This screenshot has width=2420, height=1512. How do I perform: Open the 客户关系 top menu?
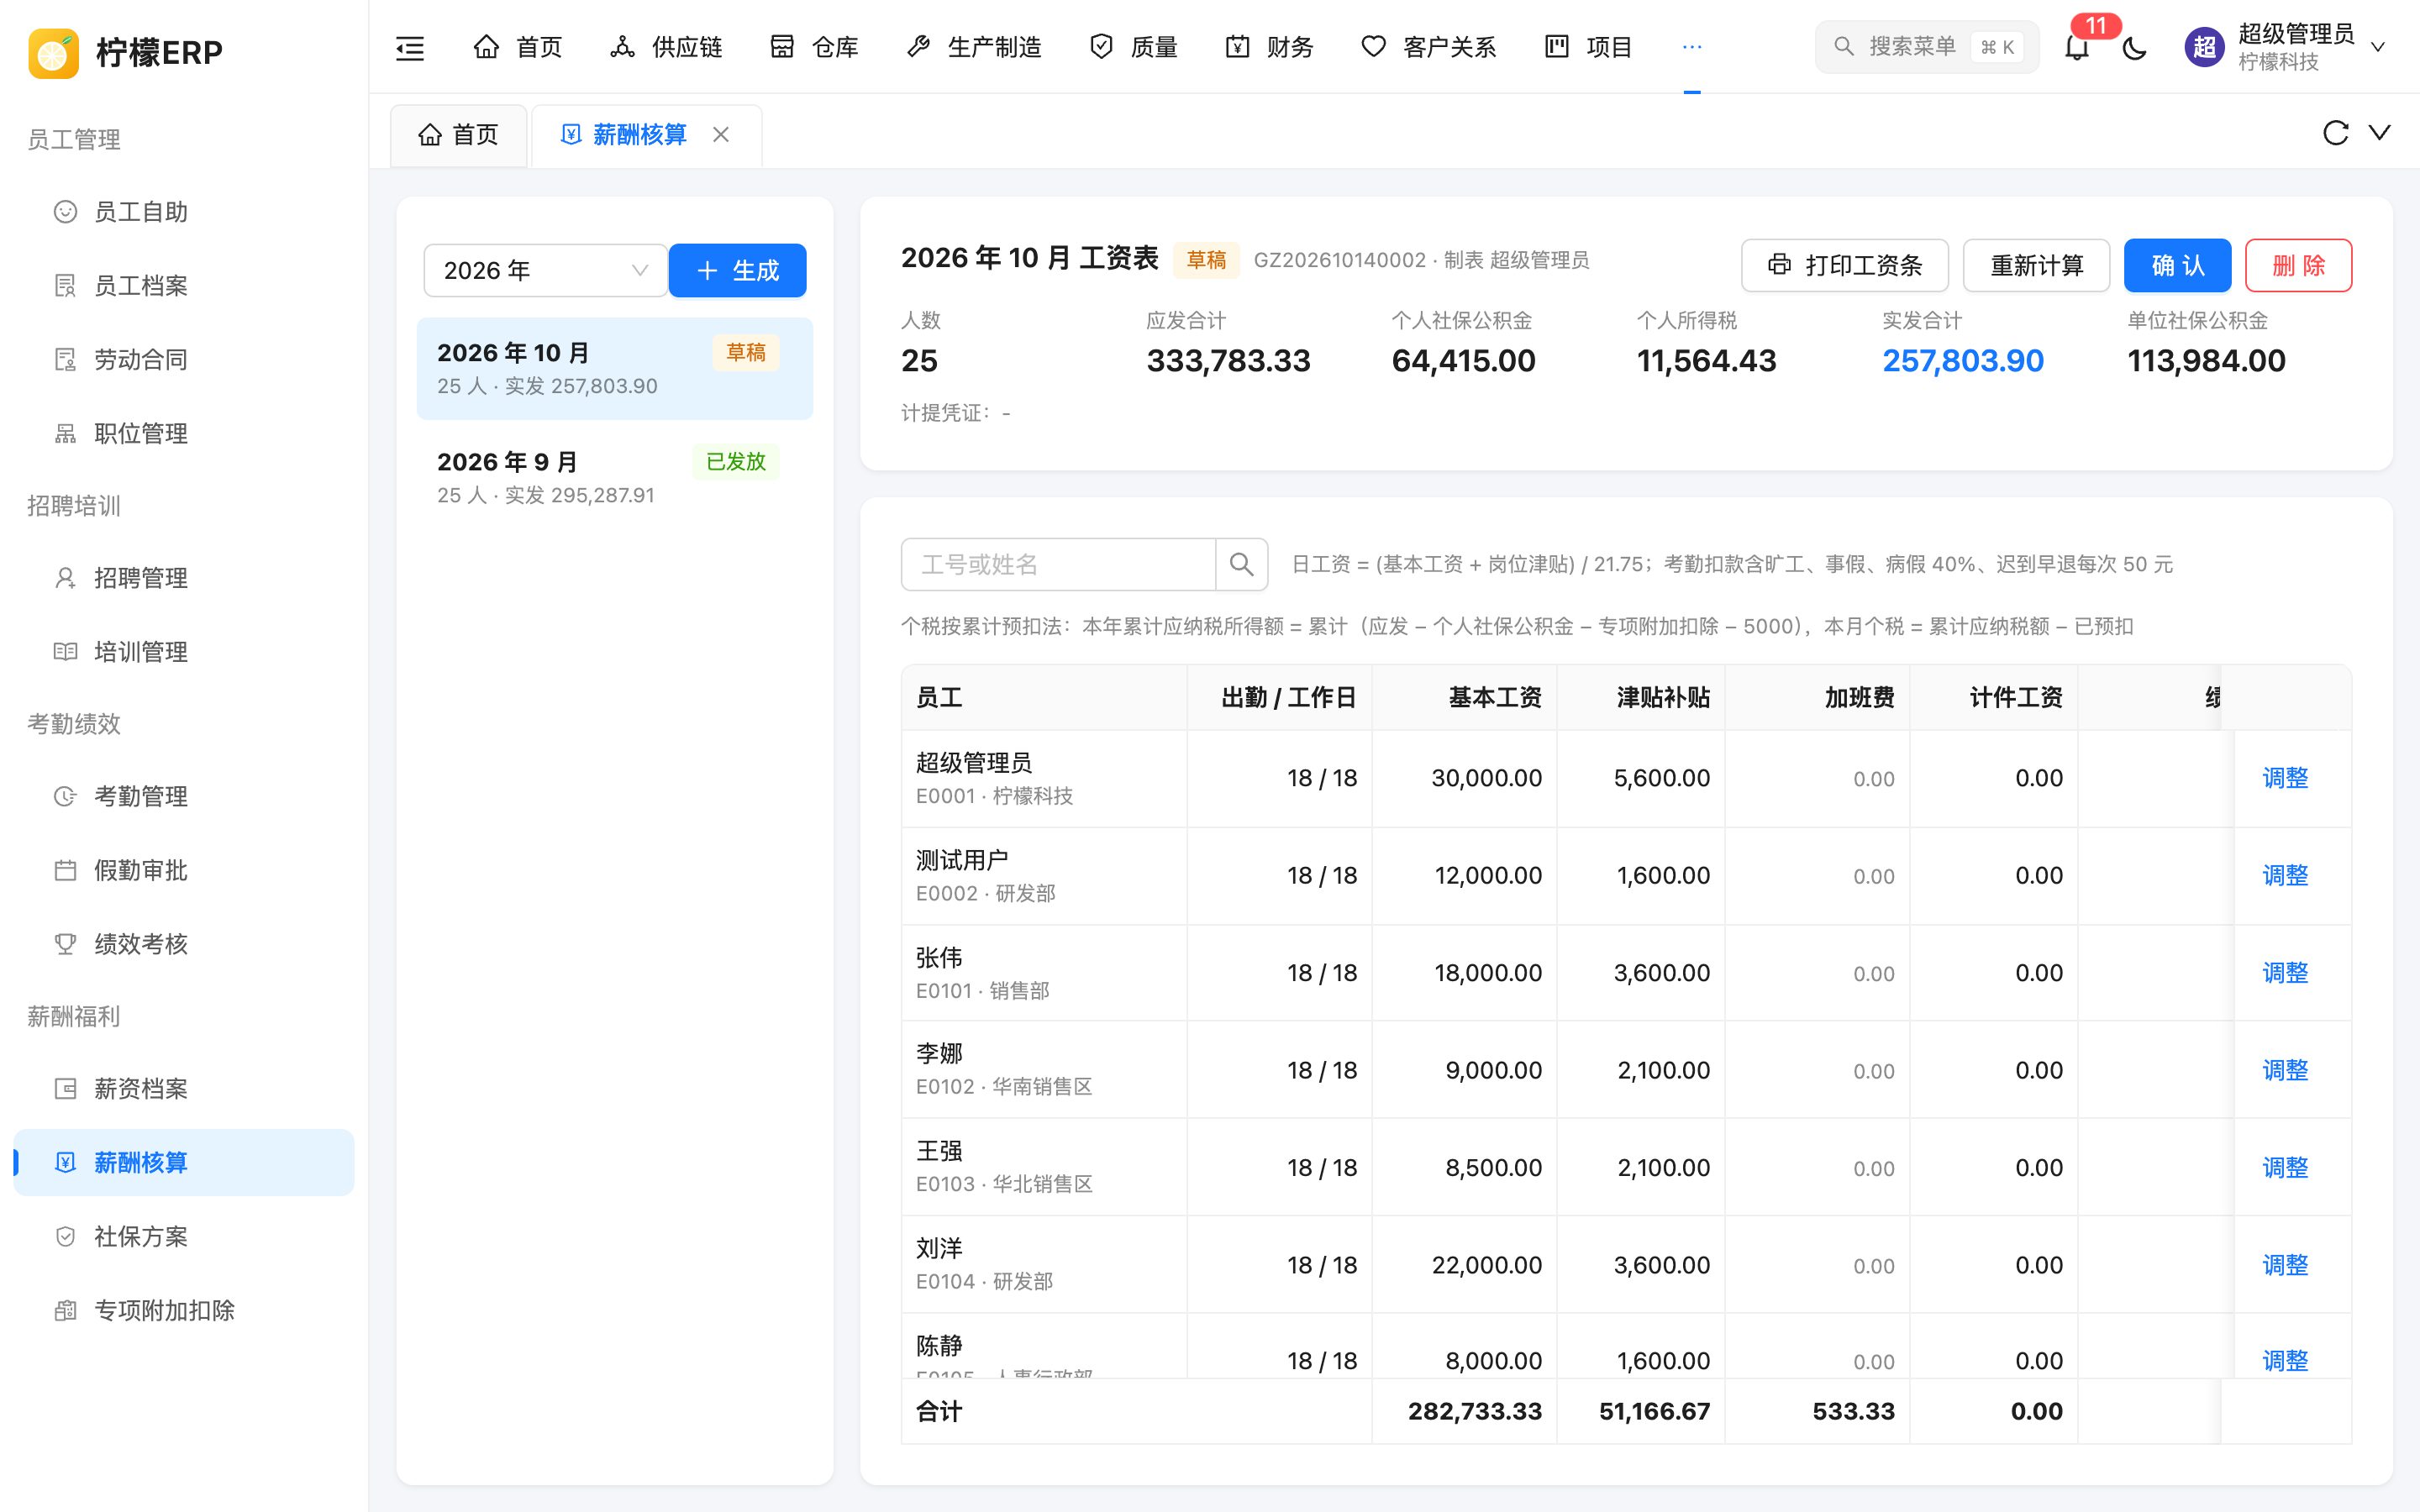tap(1429, 47)
